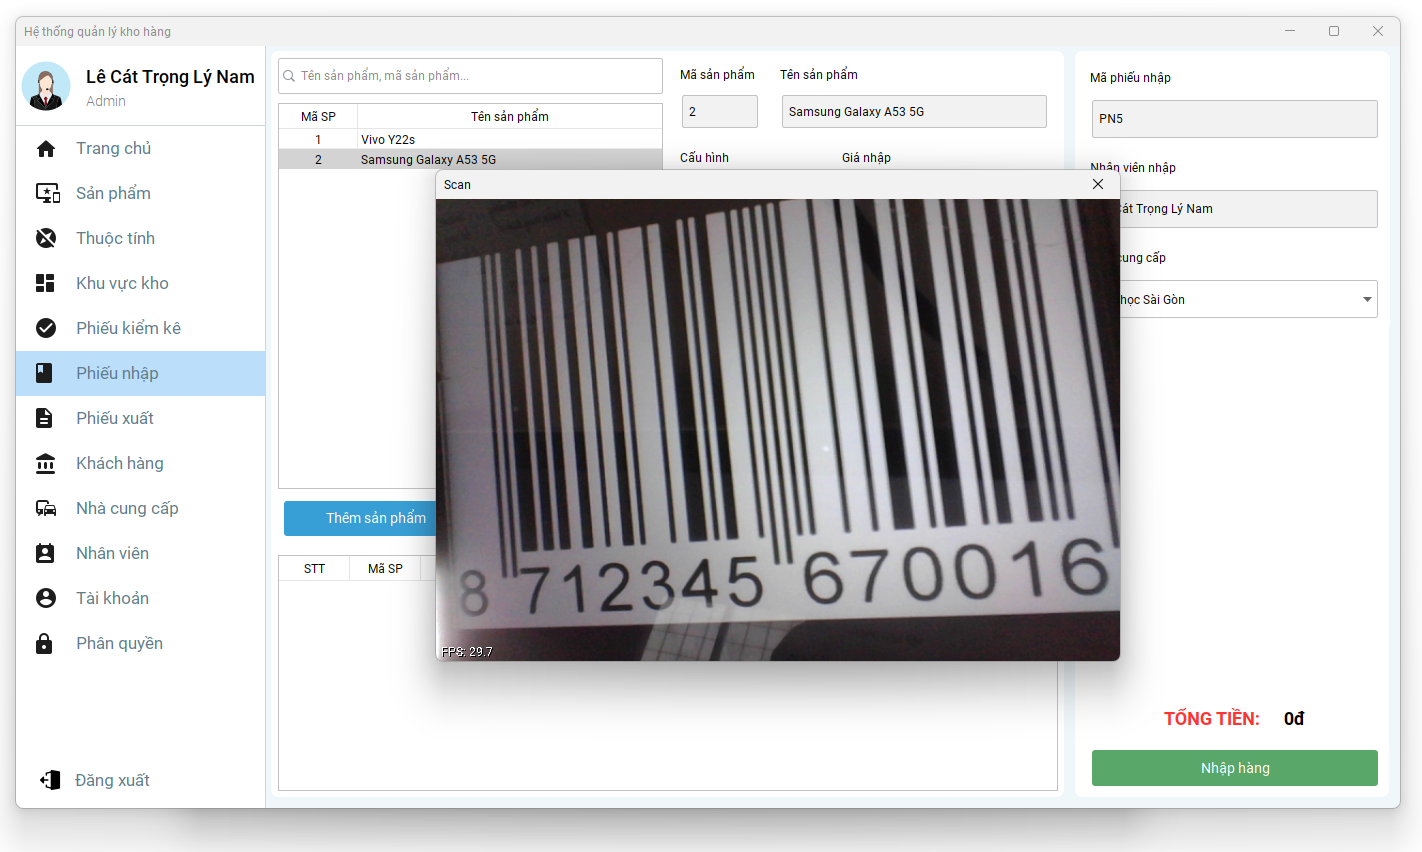
Task: Click the Phiếu nhập book icon
Action: tap(44, 373)
